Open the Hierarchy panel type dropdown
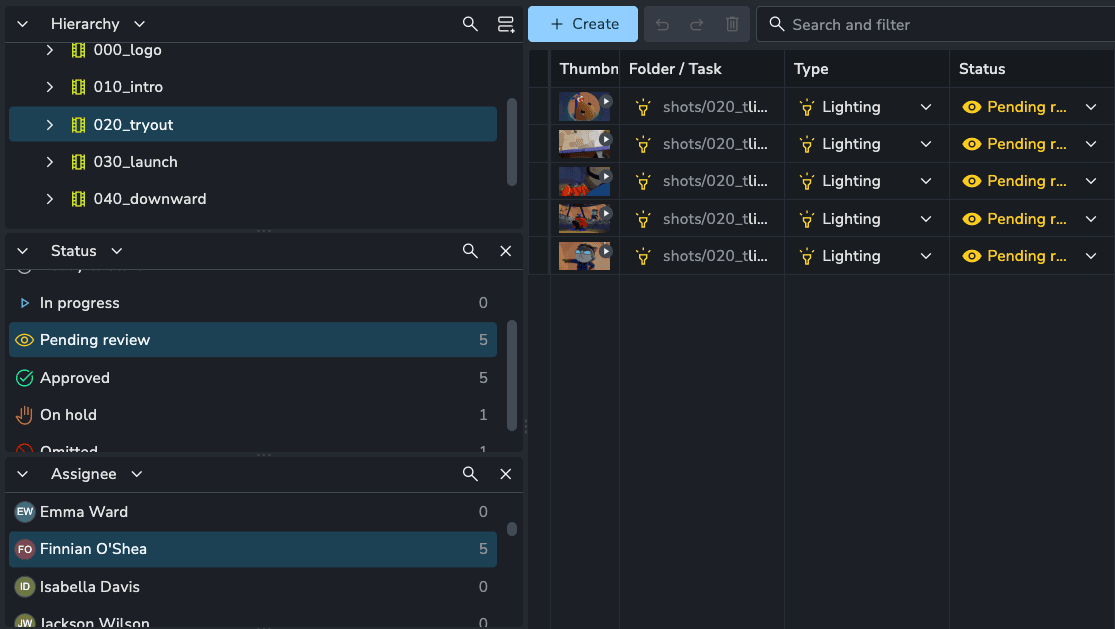 139,24
